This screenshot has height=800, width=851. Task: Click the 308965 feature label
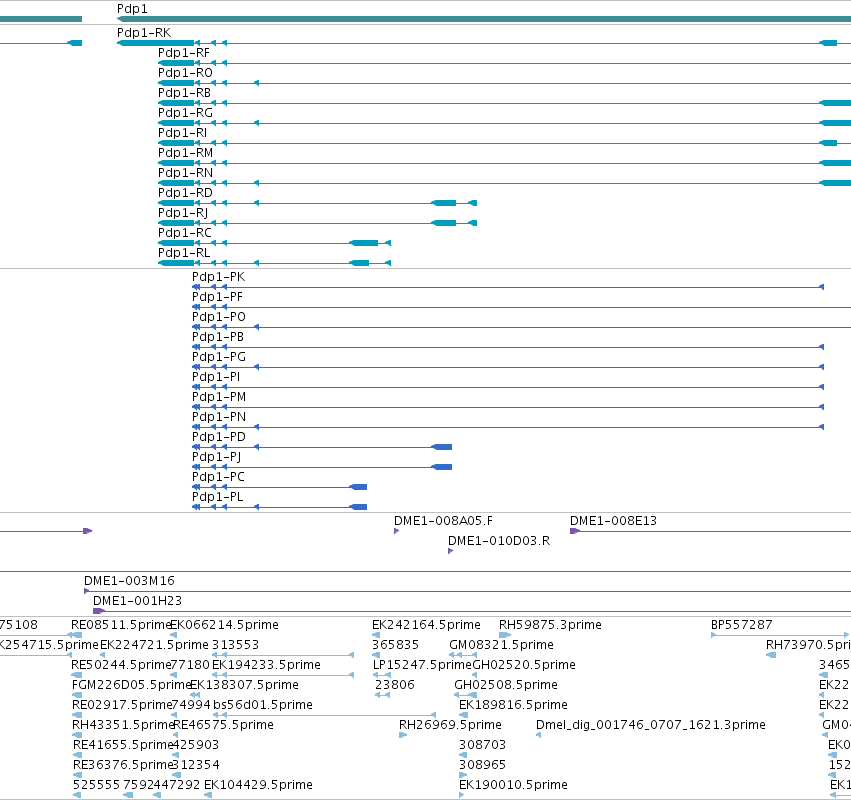coord(482,765)
